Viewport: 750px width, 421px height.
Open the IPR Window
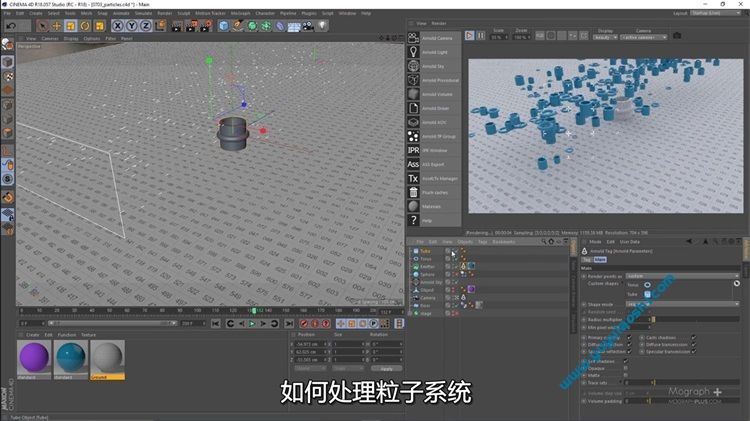(x=434, y=150)
